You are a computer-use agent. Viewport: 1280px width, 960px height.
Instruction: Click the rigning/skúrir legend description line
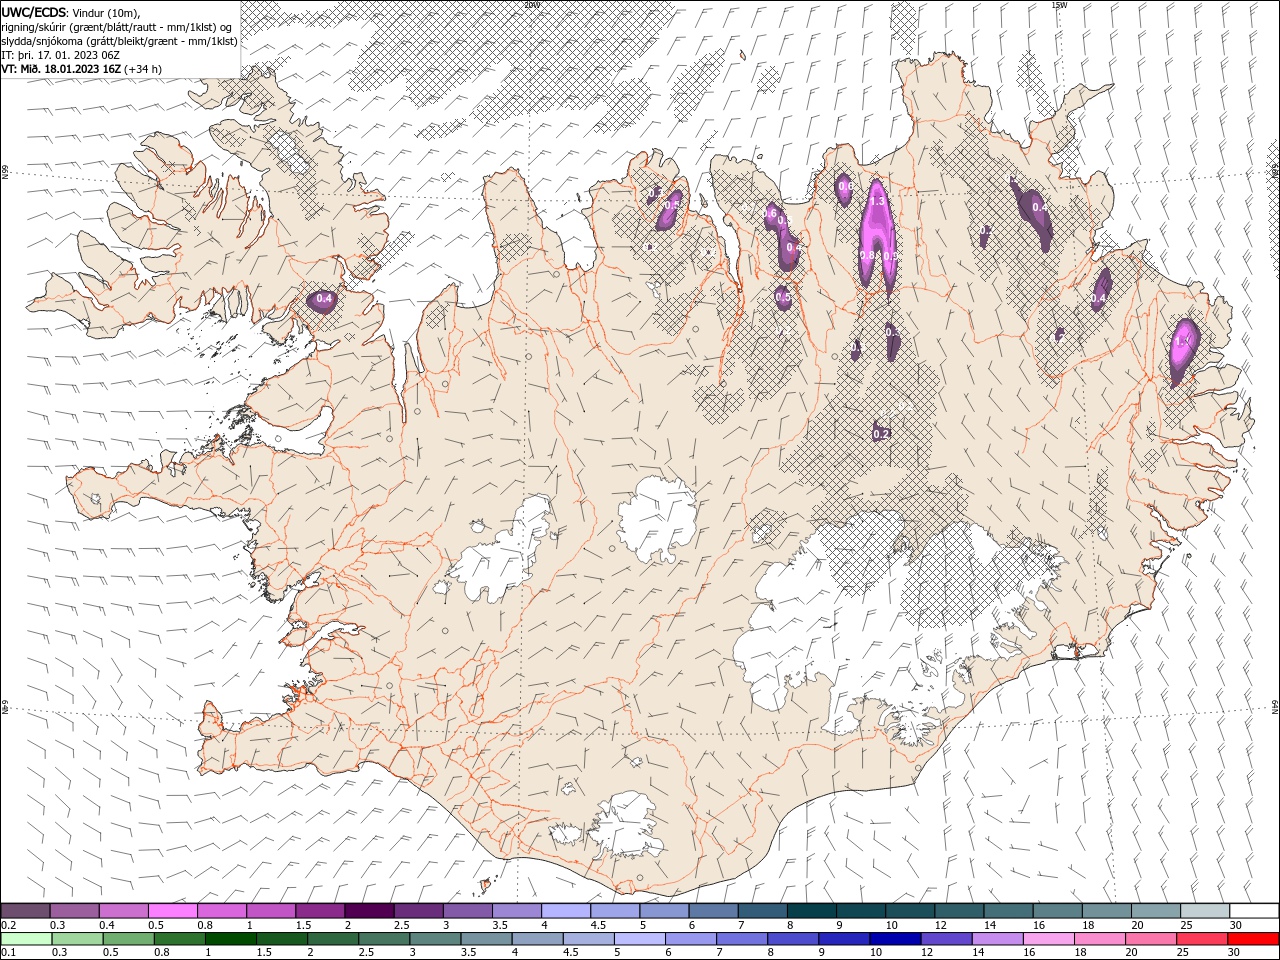pos(117,26)
